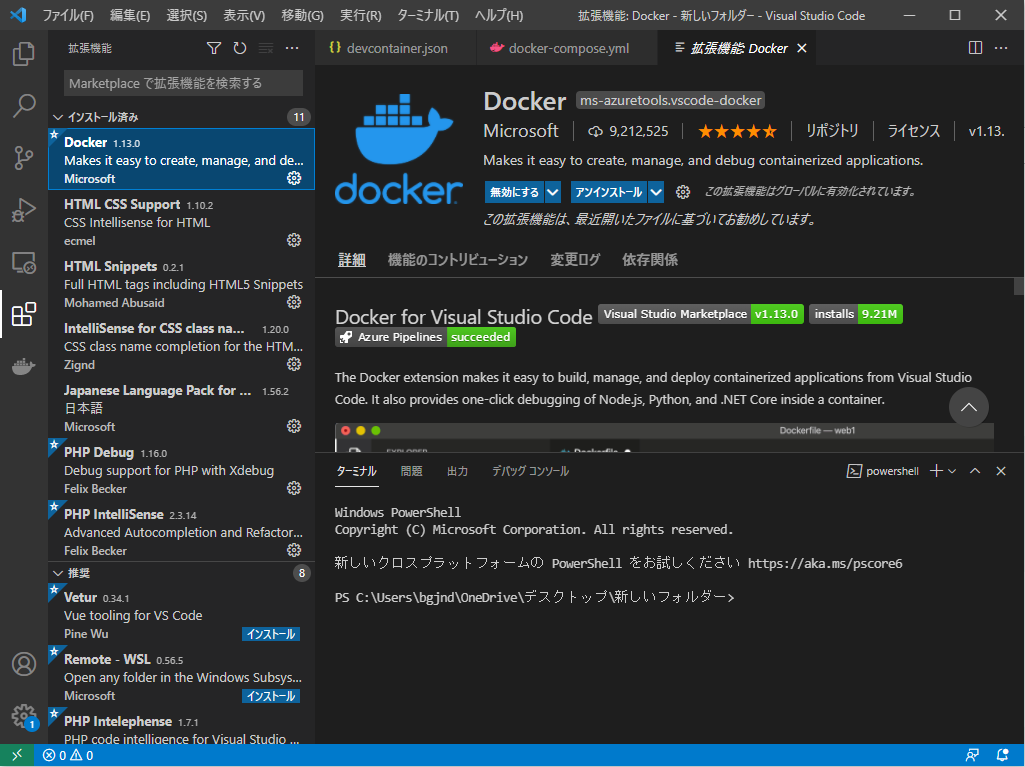Click アンインストール button
This screenshot has width=1025, height=767.
click(609, 192)
